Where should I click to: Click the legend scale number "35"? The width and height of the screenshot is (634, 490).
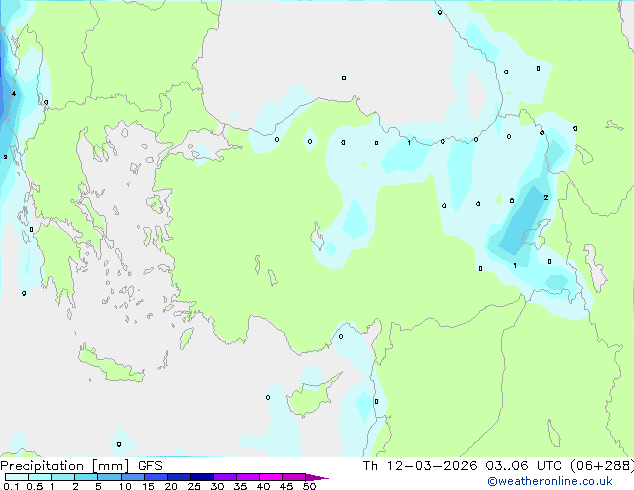coord(240,486)
